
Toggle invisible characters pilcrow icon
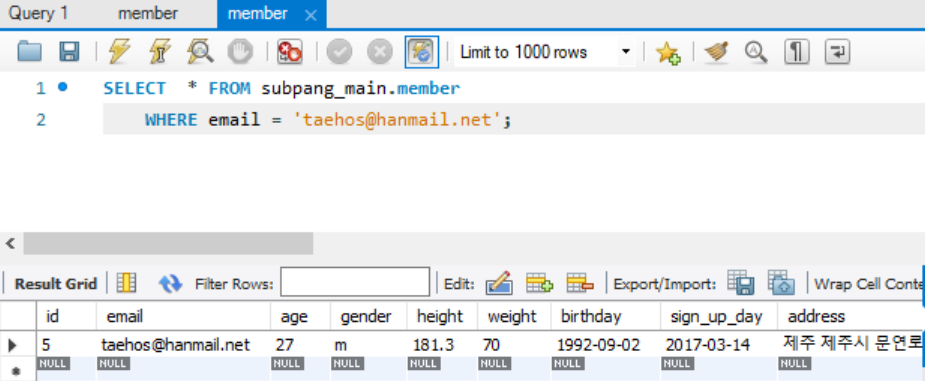796,52
